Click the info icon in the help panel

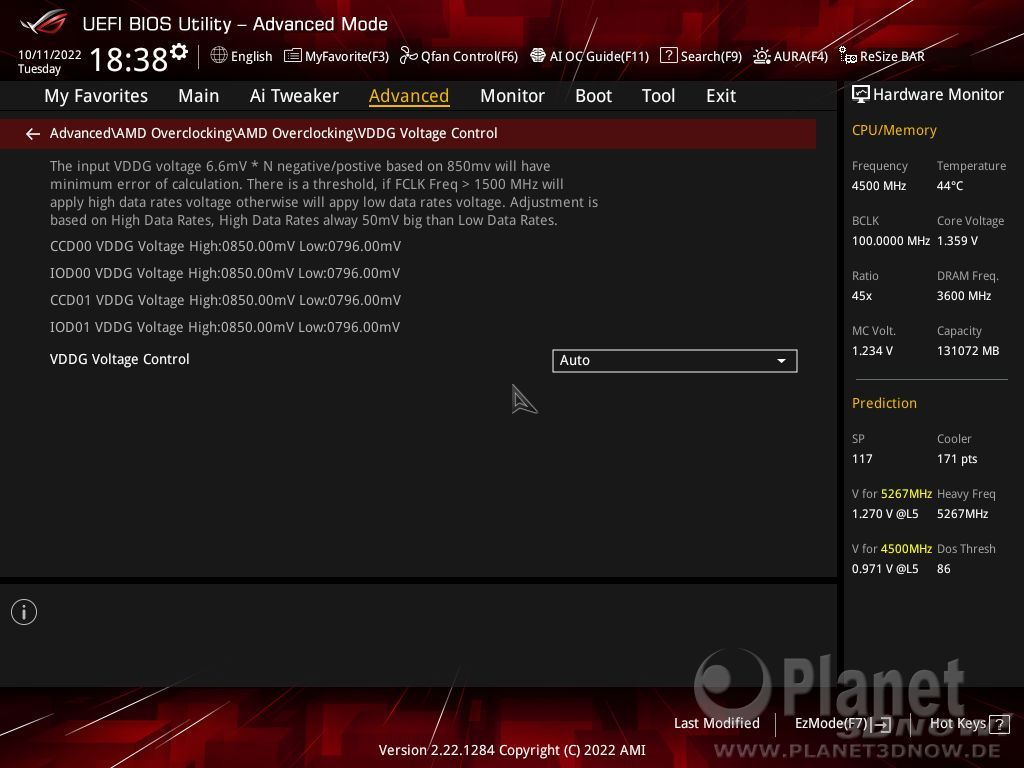(24, 612)
